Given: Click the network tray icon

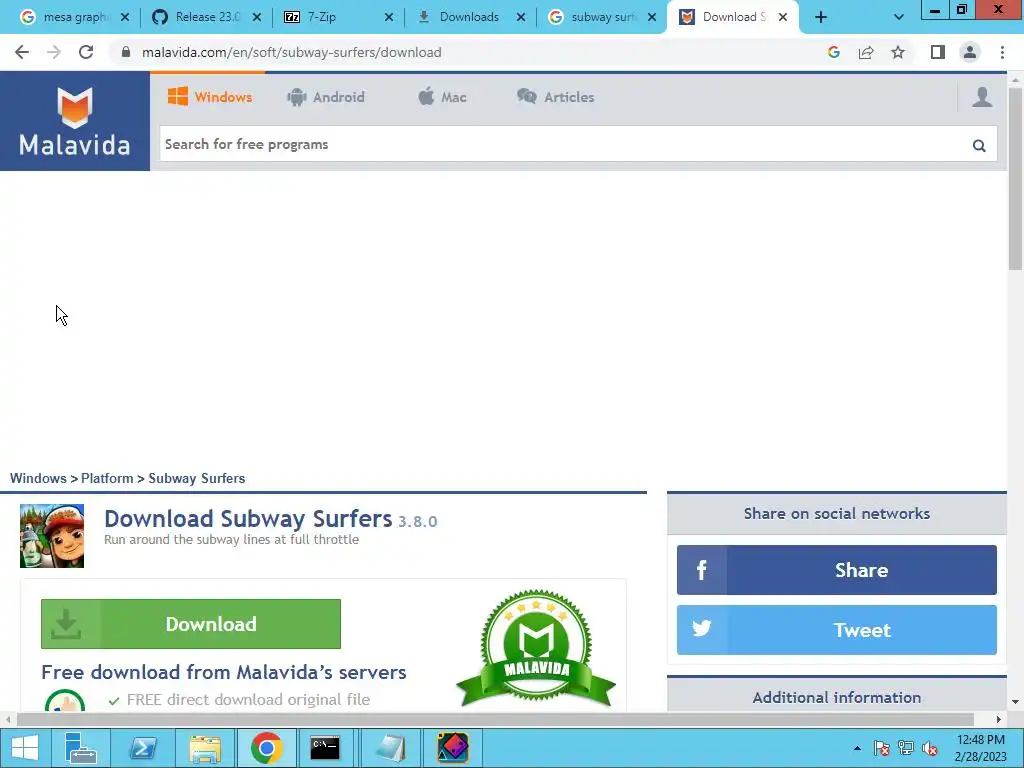Looking at the screenshot, I should click(906, 748).
